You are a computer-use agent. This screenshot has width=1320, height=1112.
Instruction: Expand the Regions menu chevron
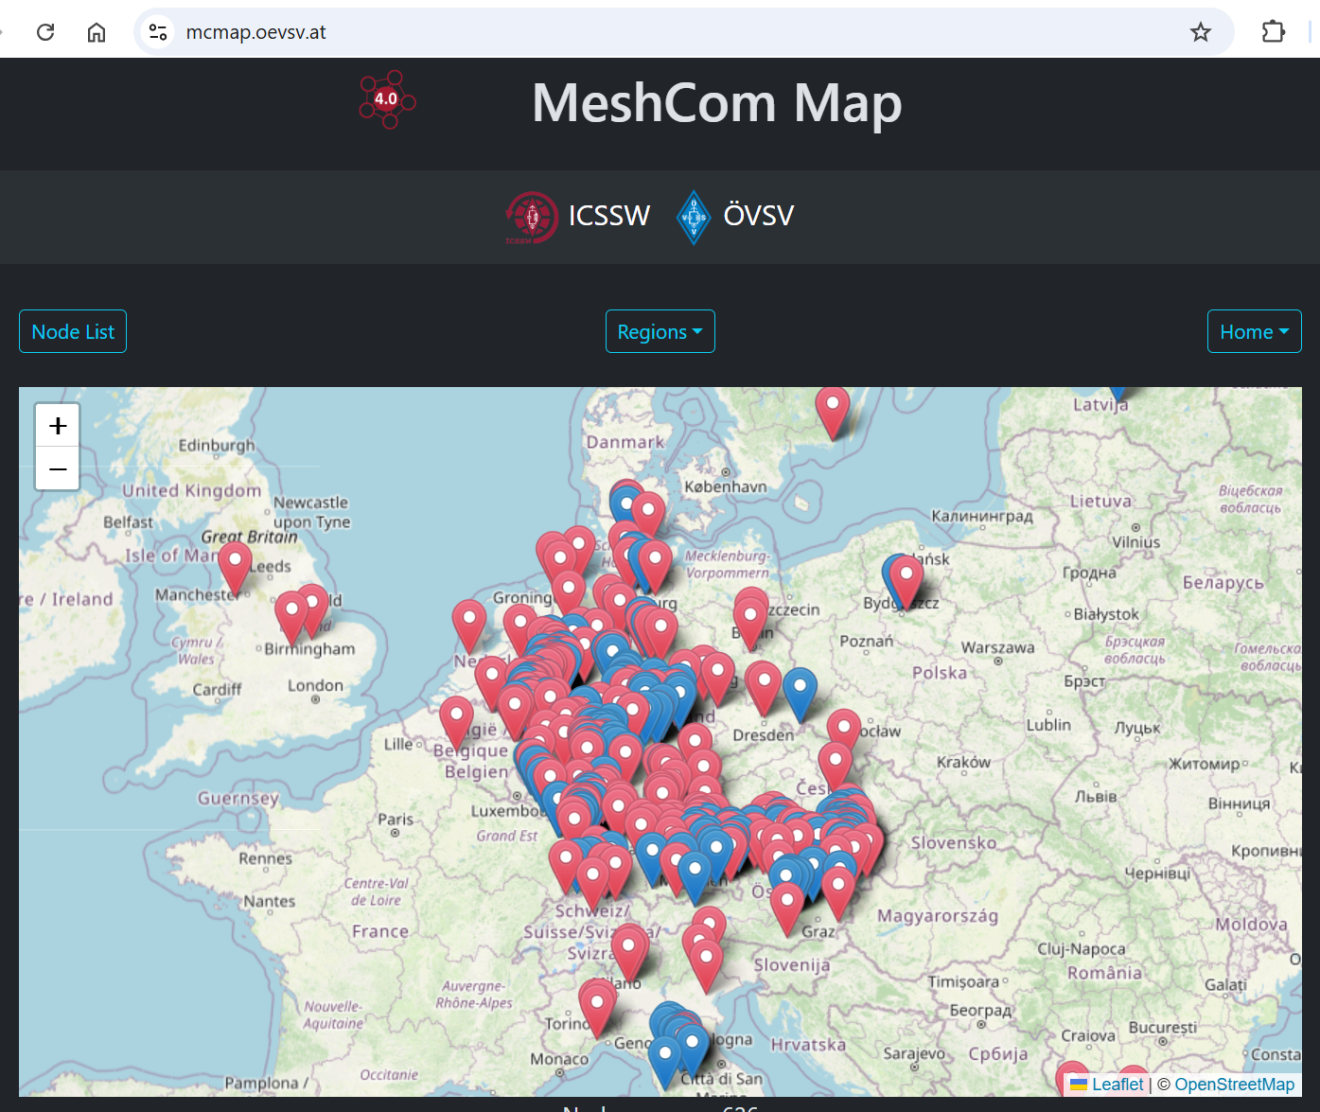pos(700,333)
